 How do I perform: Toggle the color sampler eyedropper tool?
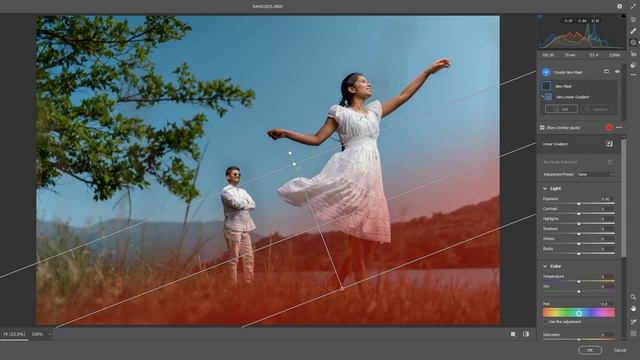(633, 322)
